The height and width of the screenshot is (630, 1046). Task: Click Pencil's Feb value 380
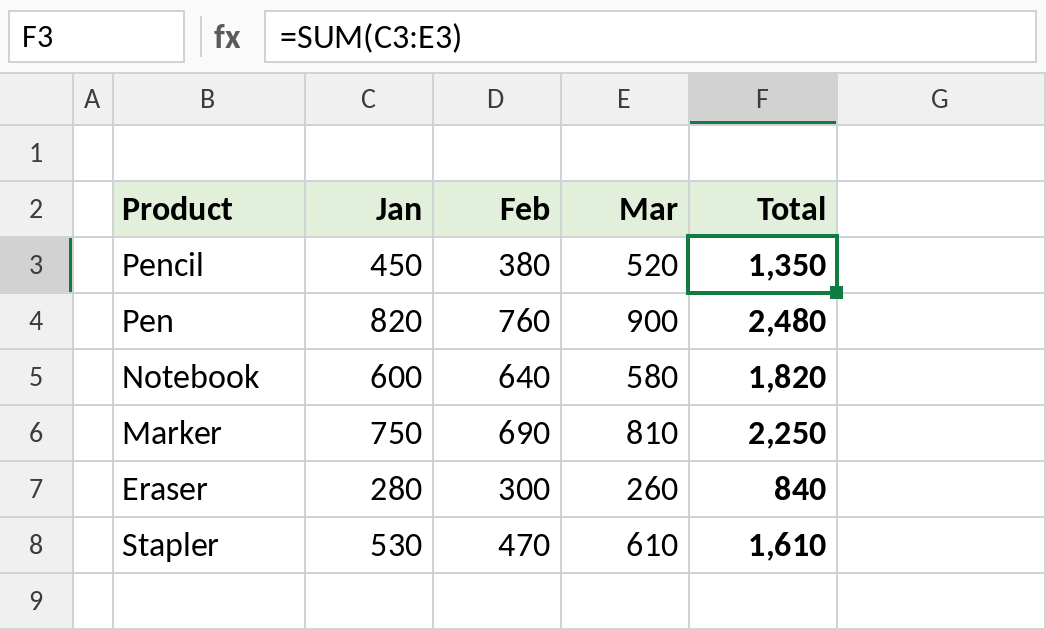point(497,265)
